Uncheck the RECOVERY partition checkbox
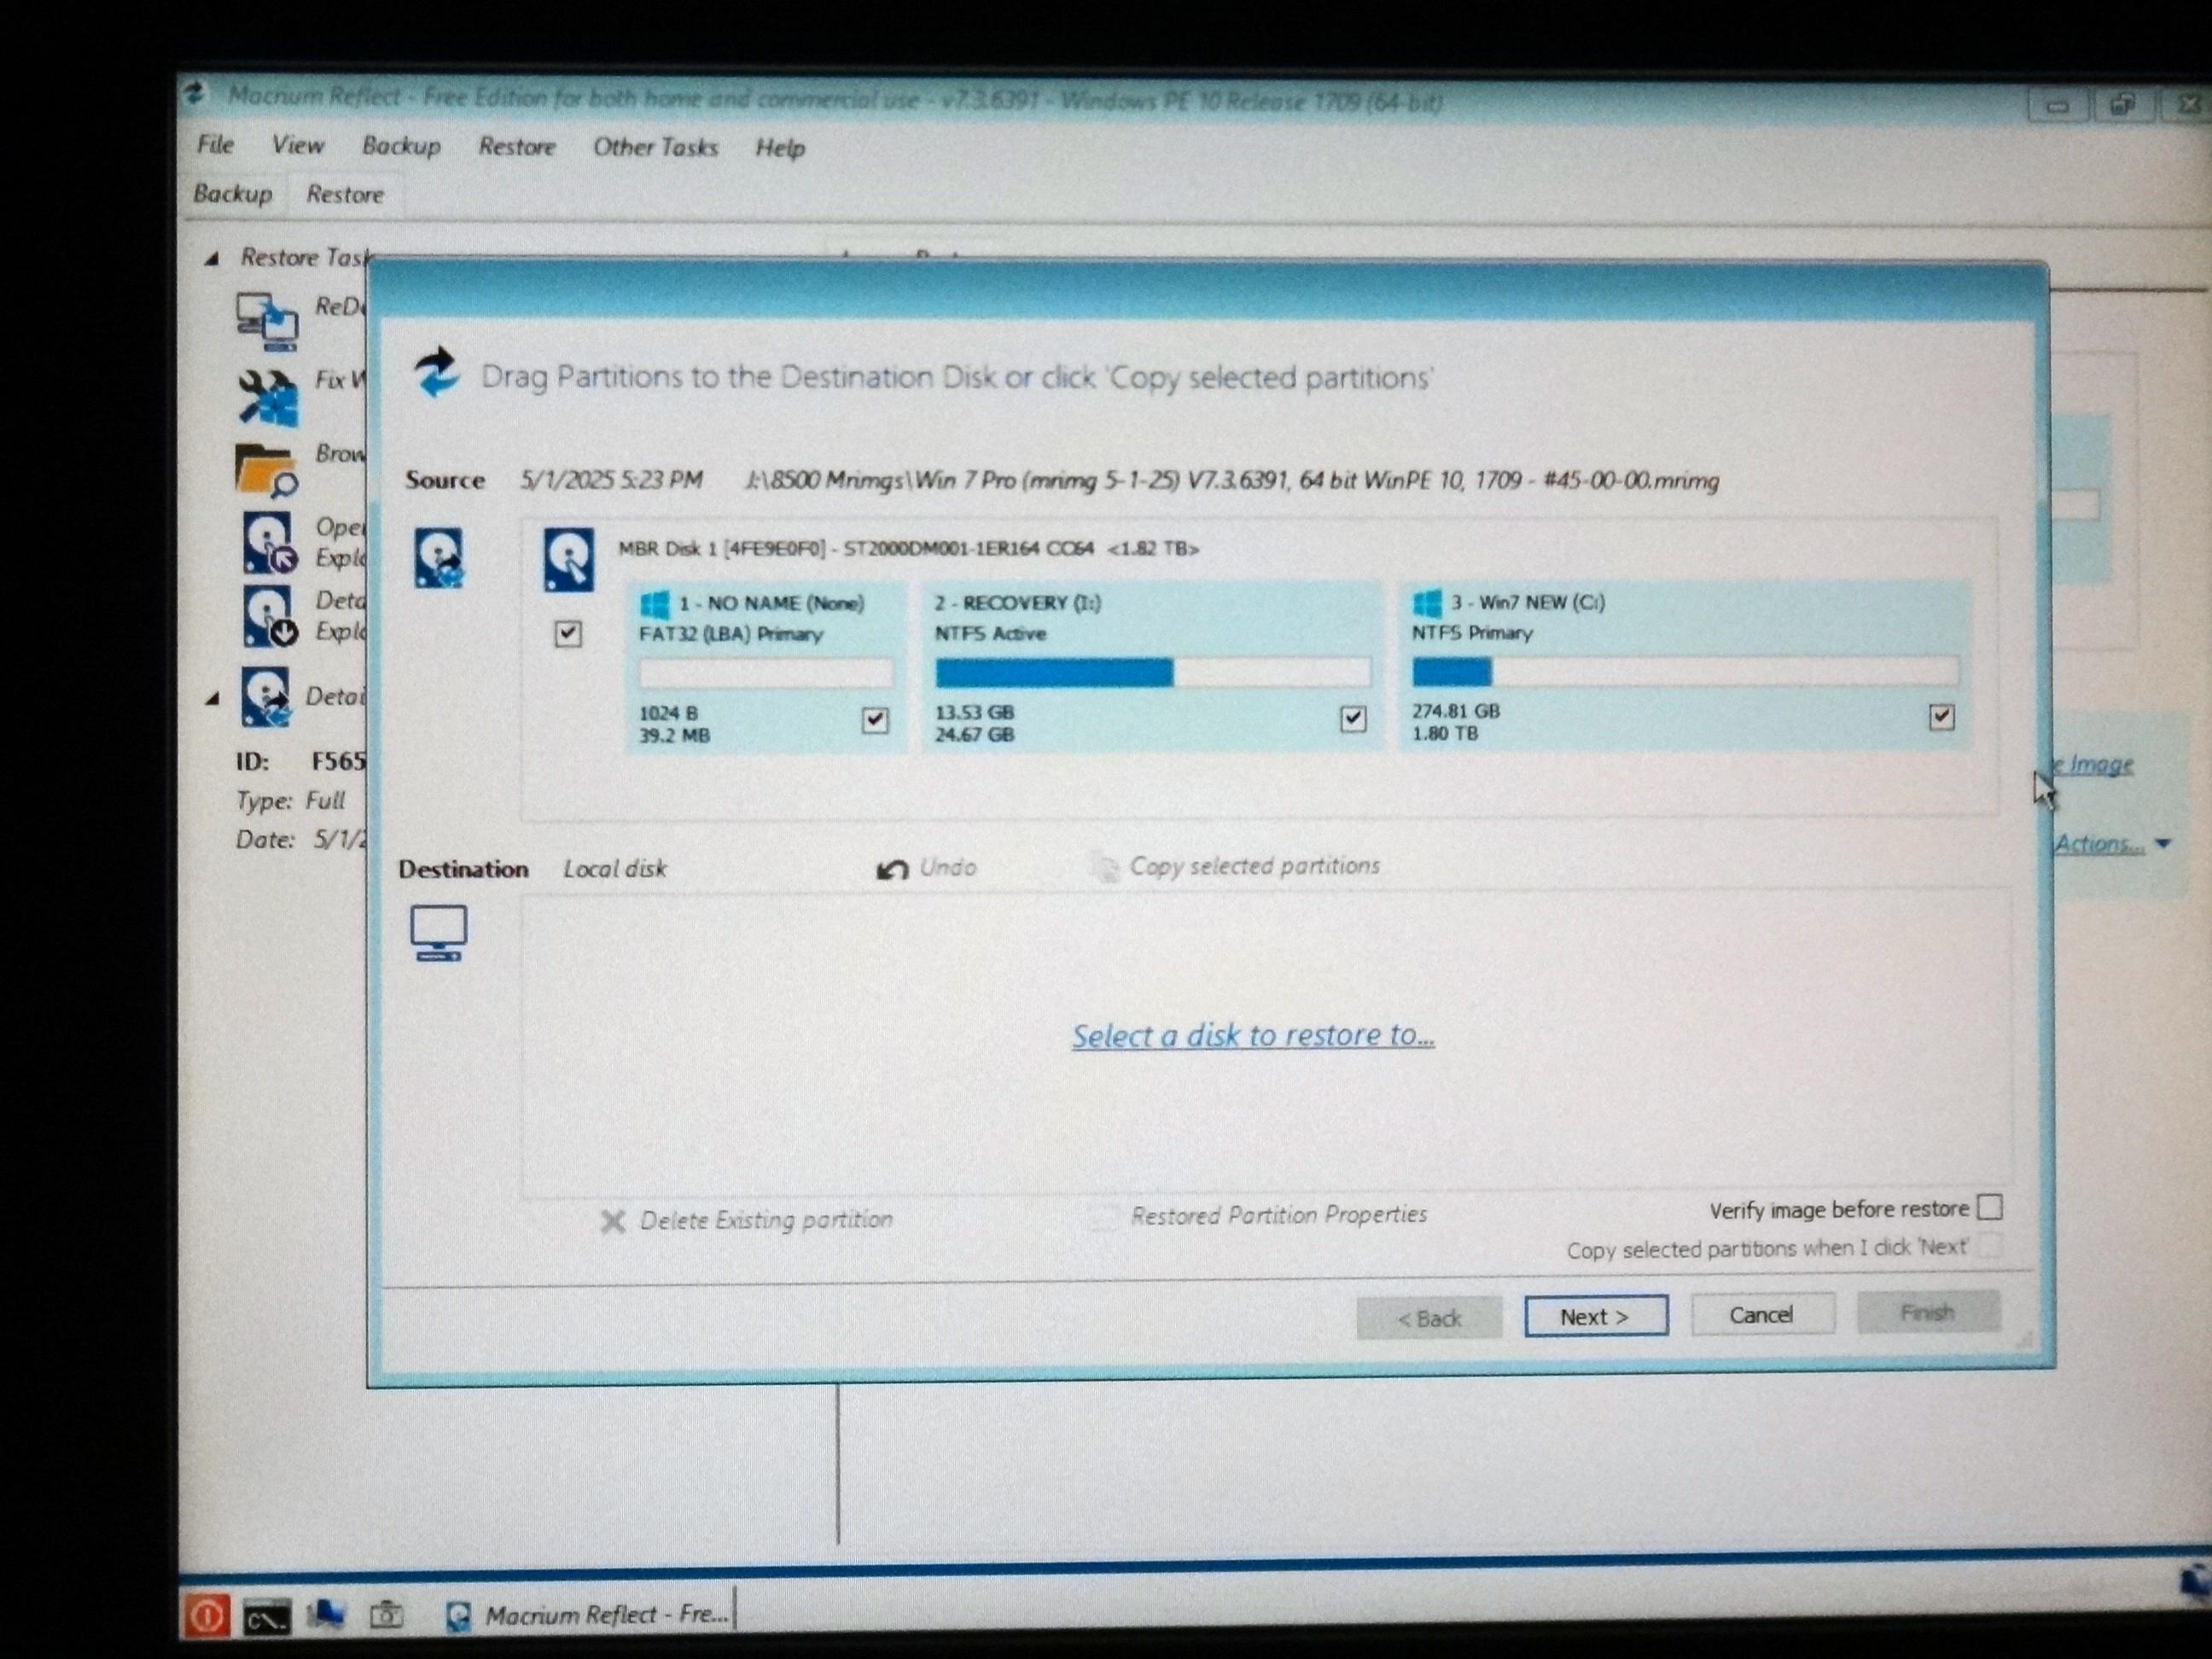This screenshot has height=1659, width=2212. coord(1353,718)
